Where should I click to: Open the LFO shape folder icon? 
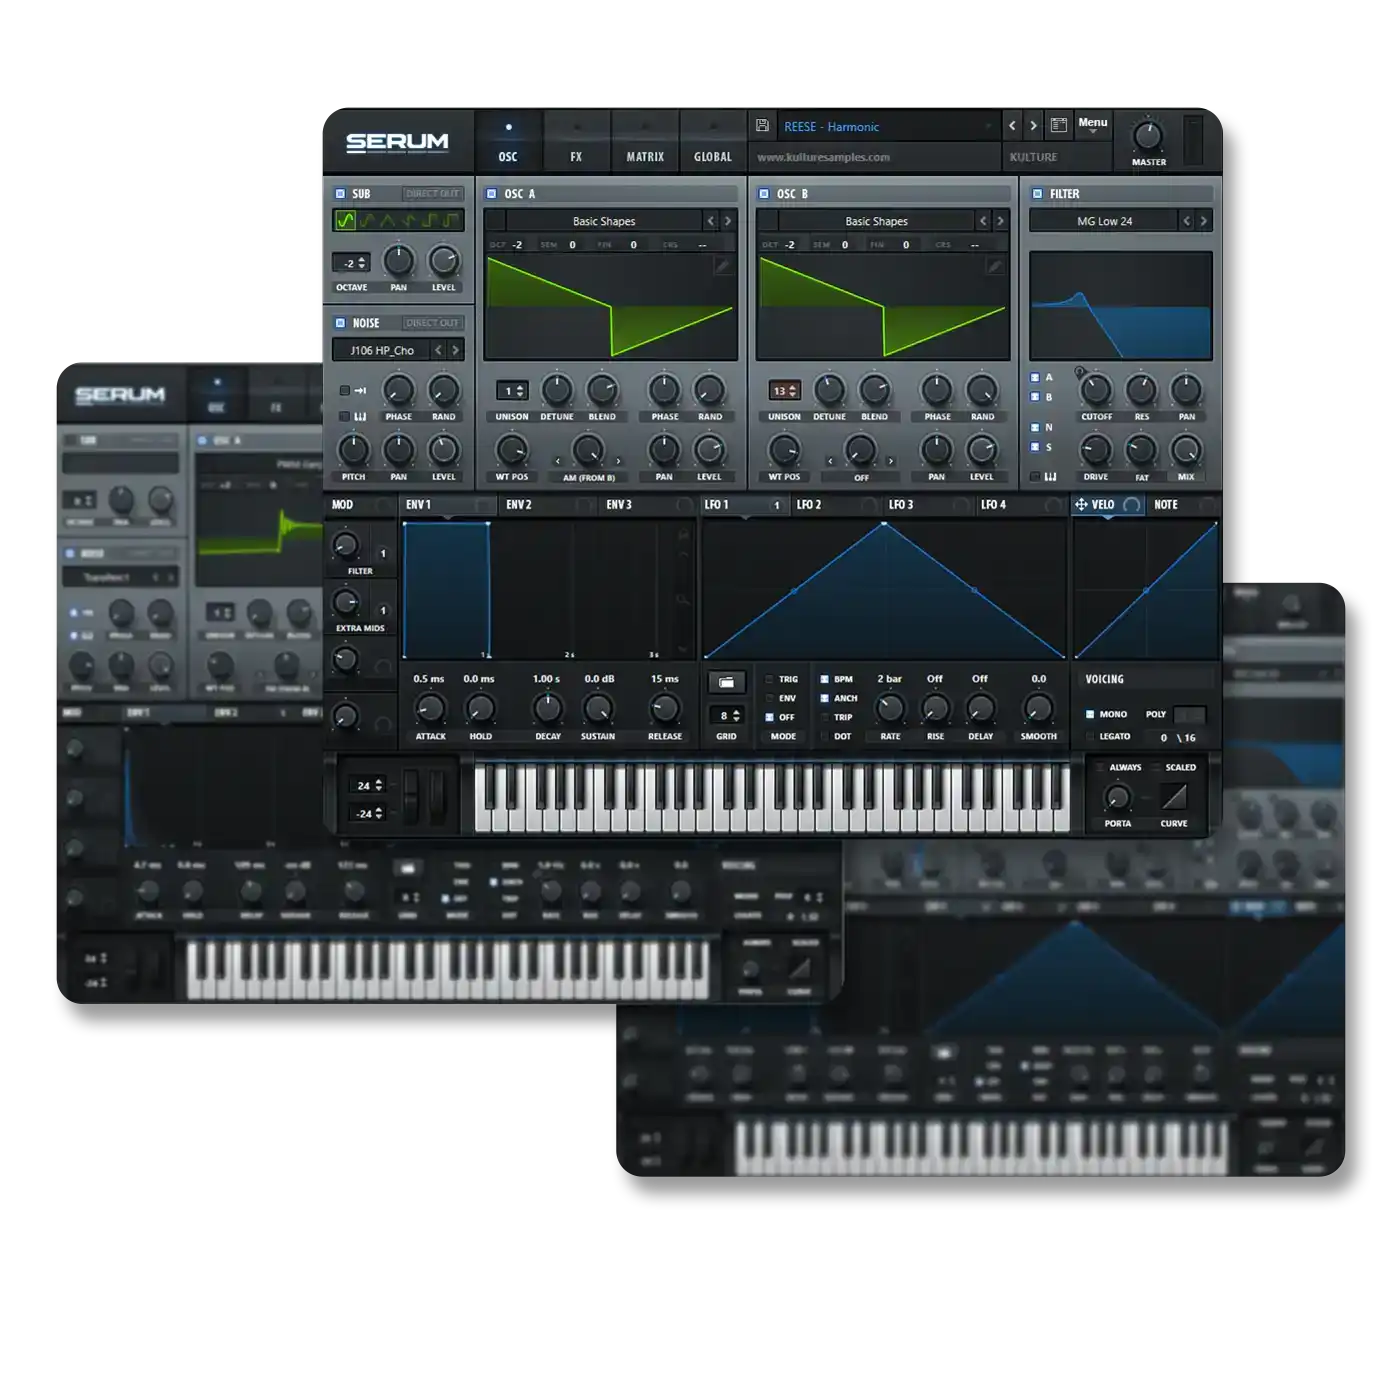(726, 682)
